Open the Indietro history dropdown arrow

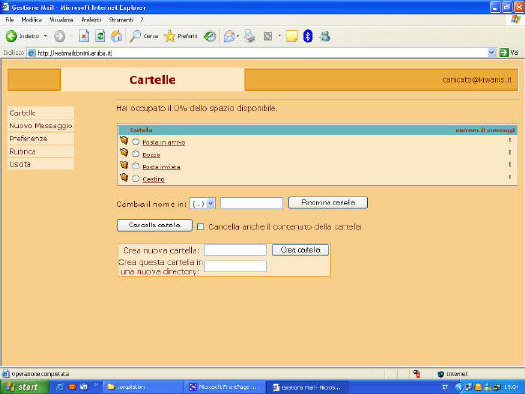pos(46,36)
